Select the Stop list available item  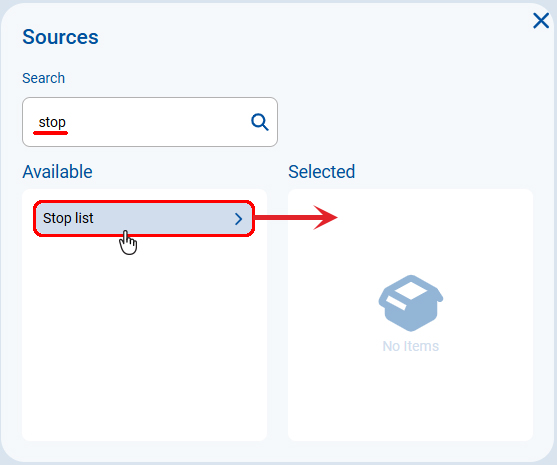point(144,218)
